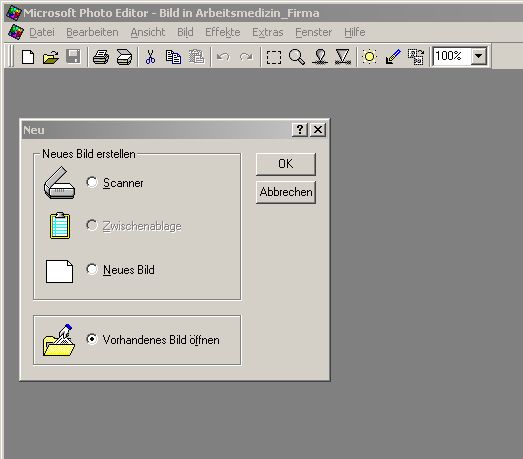Click the Neues Bild erstellen group label
This screenshot has width=523, height=459.
pos(89,154)
